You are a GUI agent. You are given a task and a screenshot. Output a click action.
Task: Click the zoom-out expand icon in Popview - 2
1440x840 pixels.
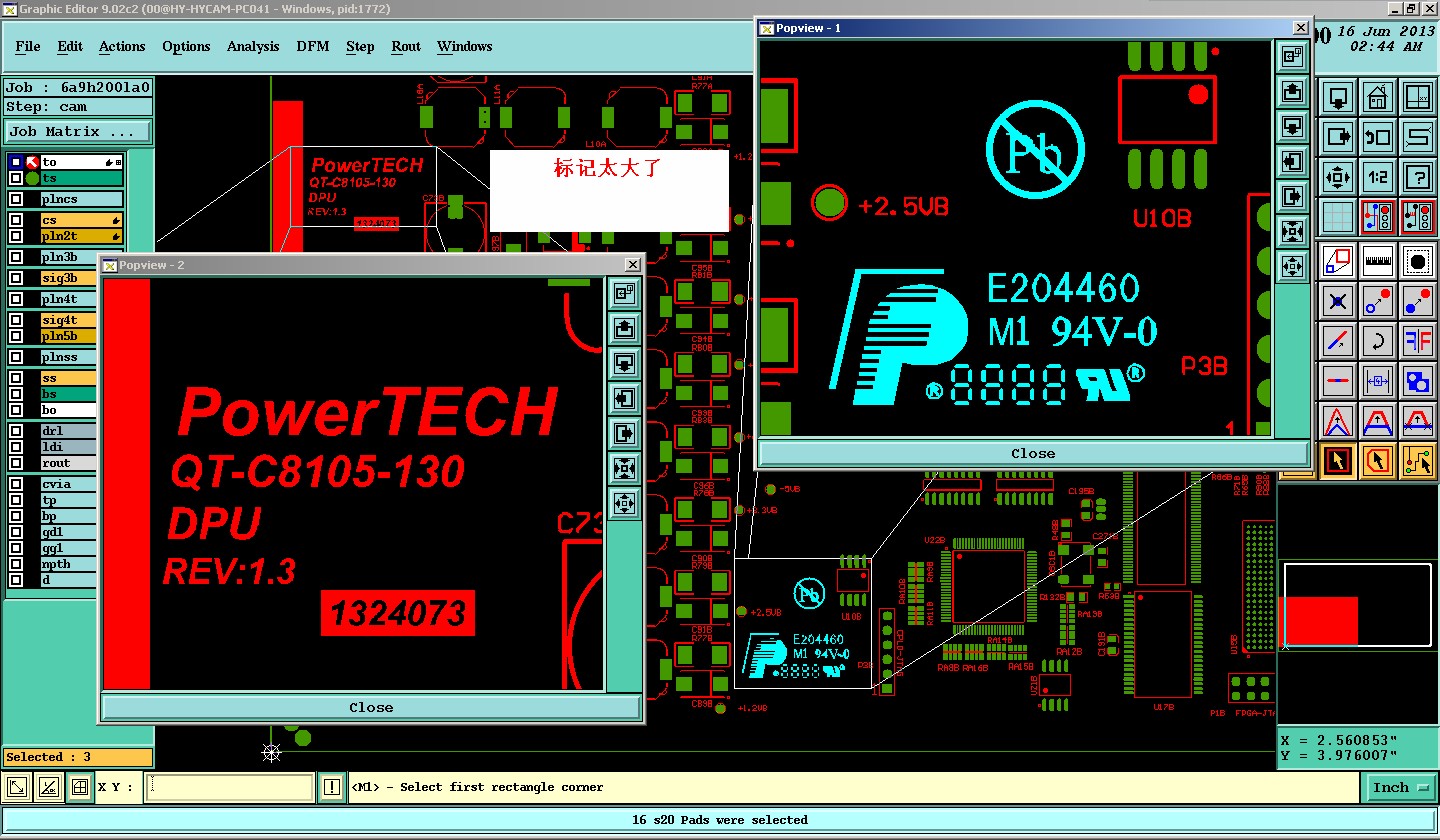625,502
